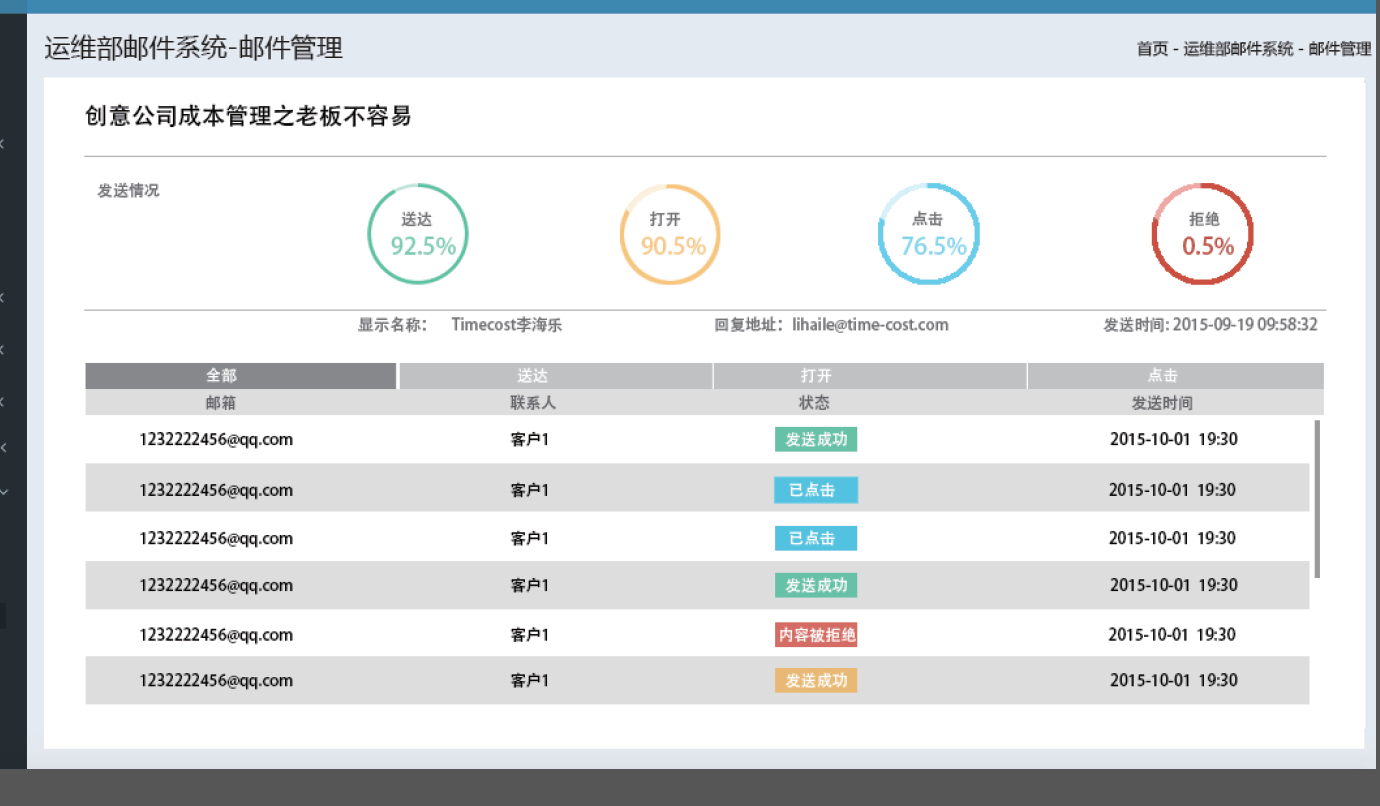Screen dimensions: 1380x806
Task: Click the orange 发送成功 badge in the last row
Action: (x=815, y=680)
